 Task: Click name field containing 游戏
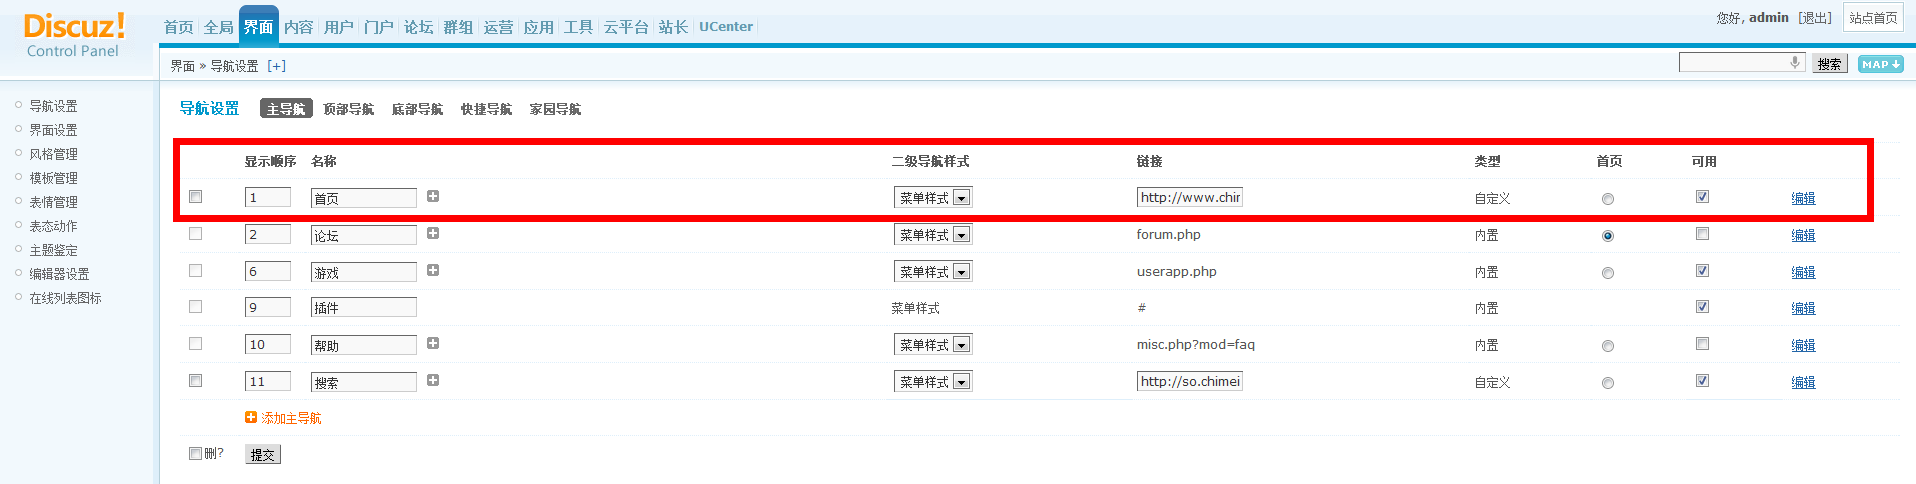(364, 272)
